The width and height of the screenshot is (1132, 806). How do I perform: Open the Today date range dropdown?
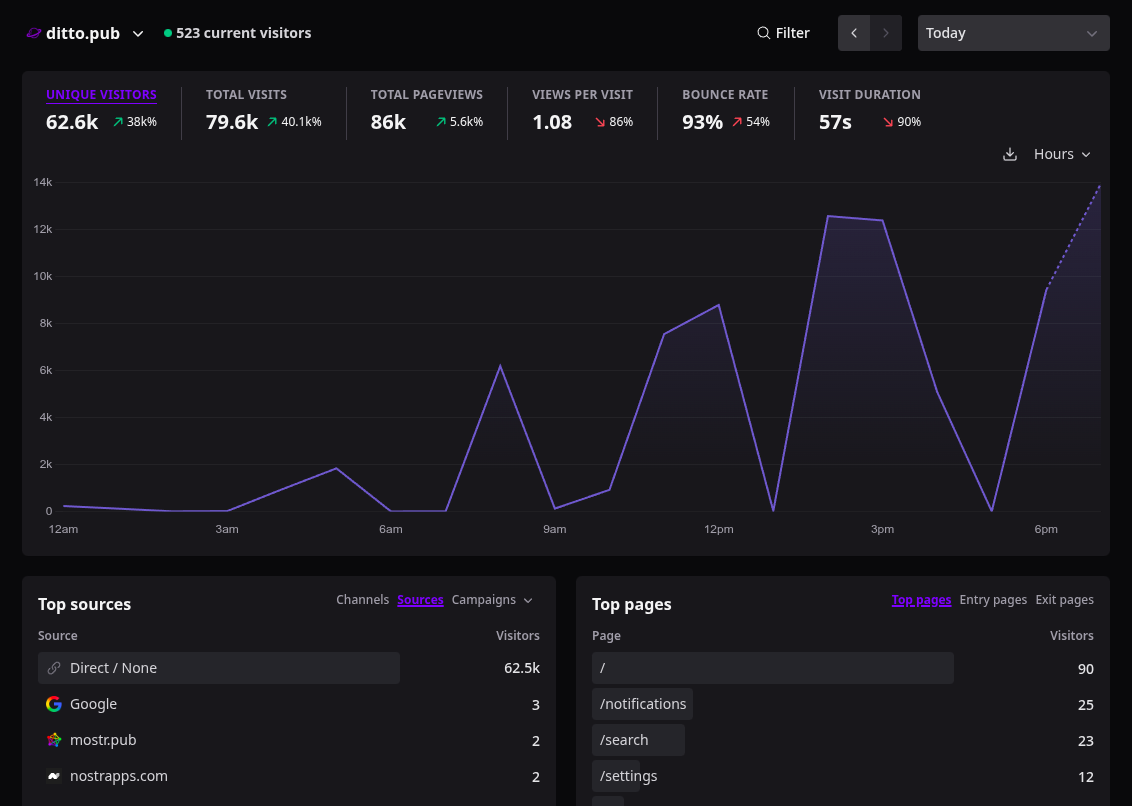point(1014,33)
